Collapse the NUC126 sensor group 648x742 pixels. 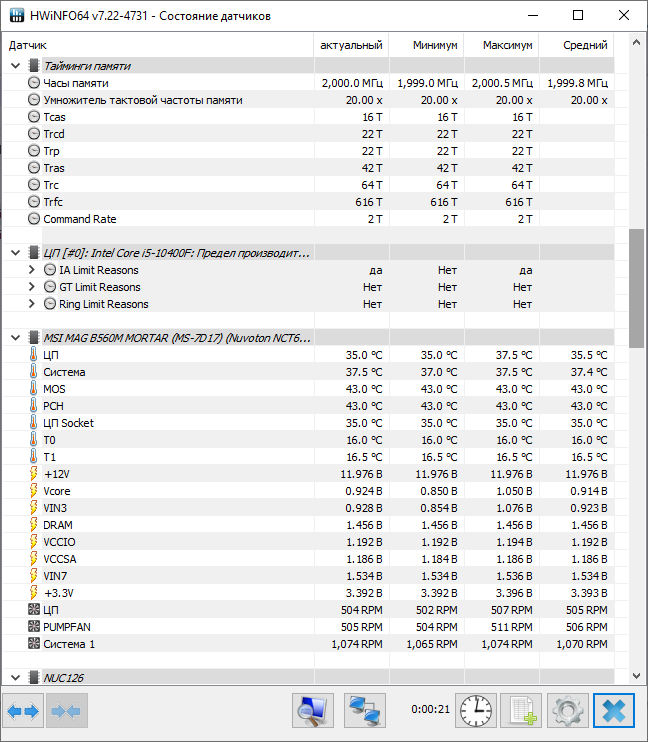click(16, 678)
